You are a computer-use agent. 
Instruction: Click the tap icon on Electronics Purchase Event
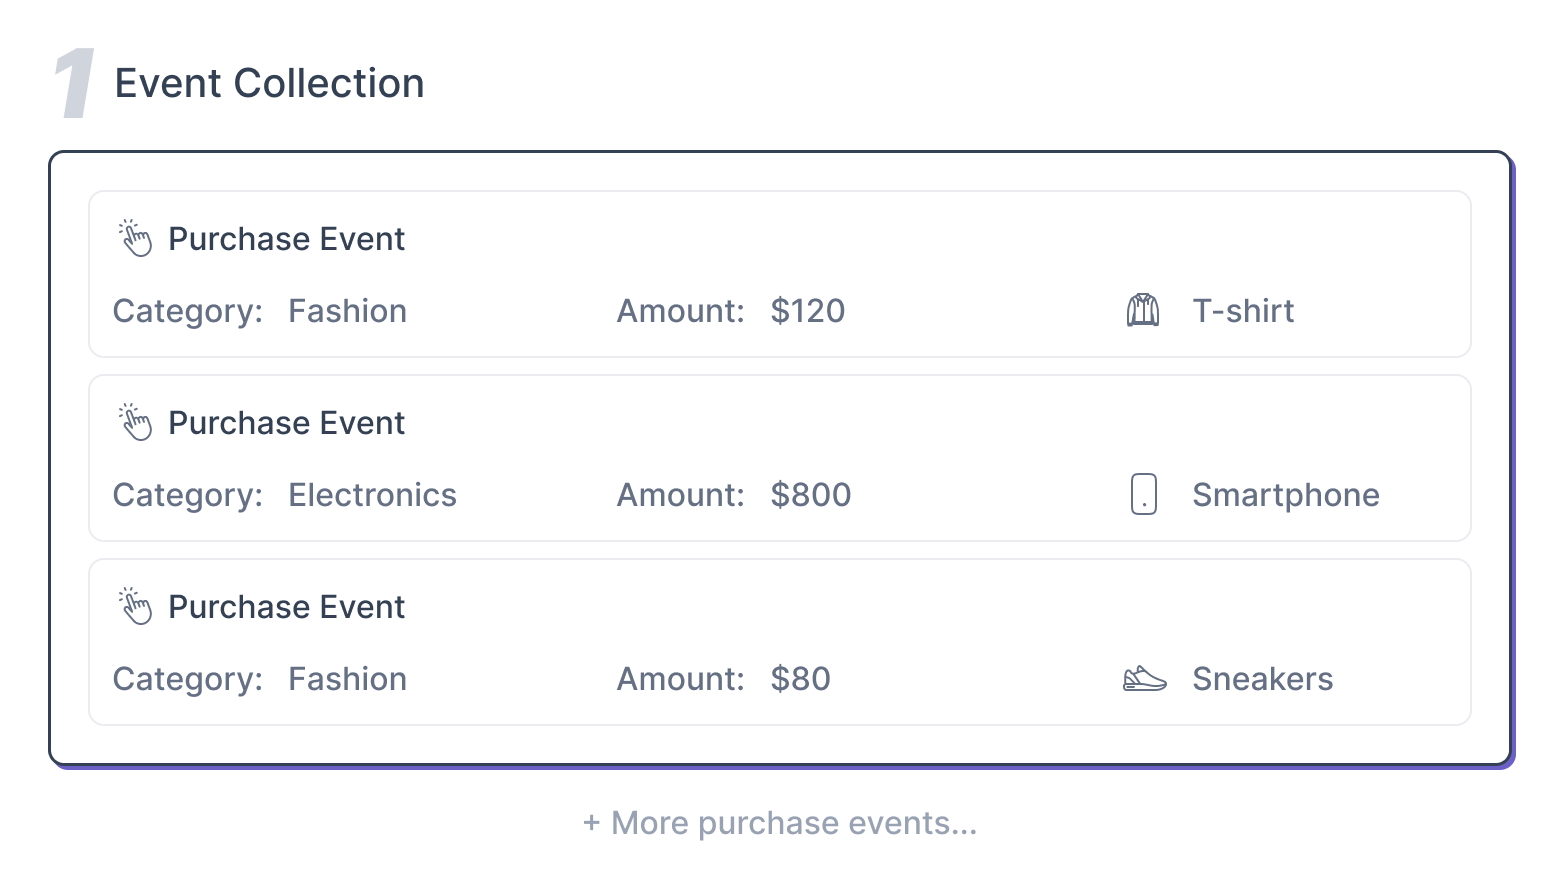coord(135,422)
